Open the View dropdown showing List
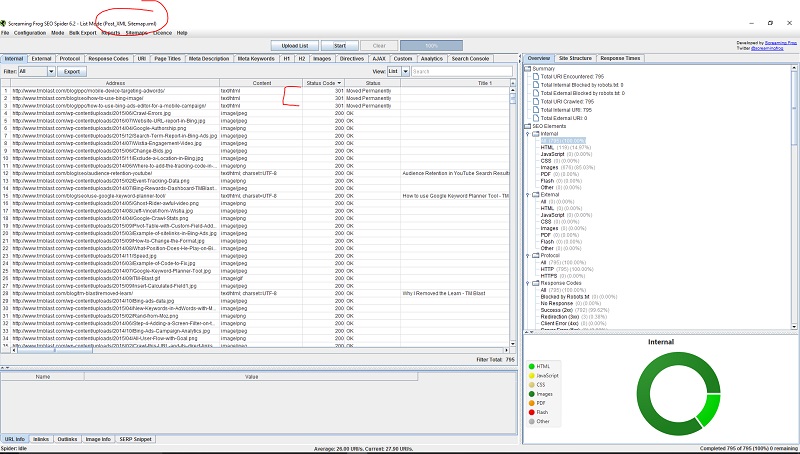800x454 pixels. click(x=398, y=71)
